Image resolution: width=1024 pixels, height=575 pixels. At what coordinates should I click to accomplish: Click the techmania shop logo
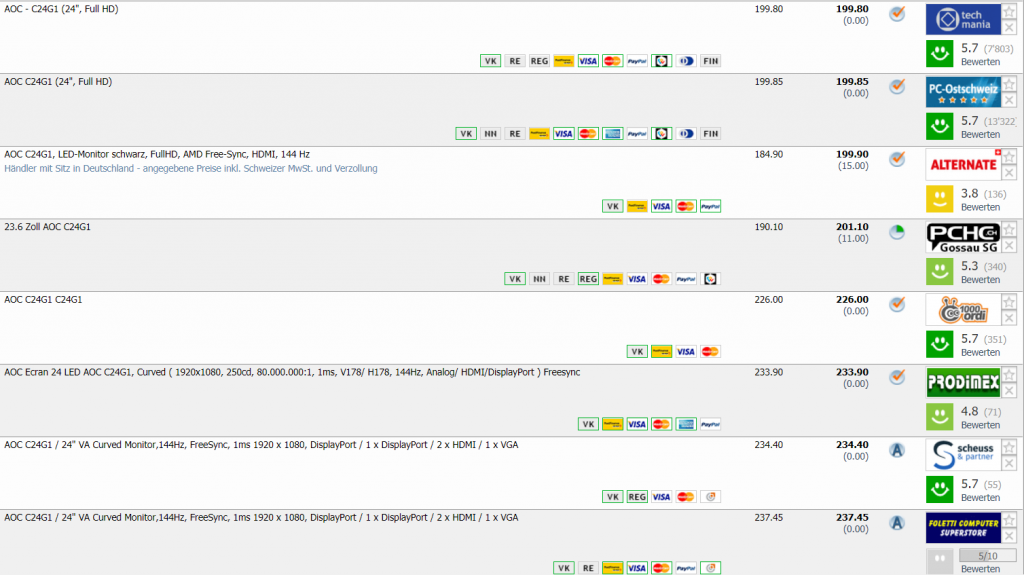click(963, 19)
